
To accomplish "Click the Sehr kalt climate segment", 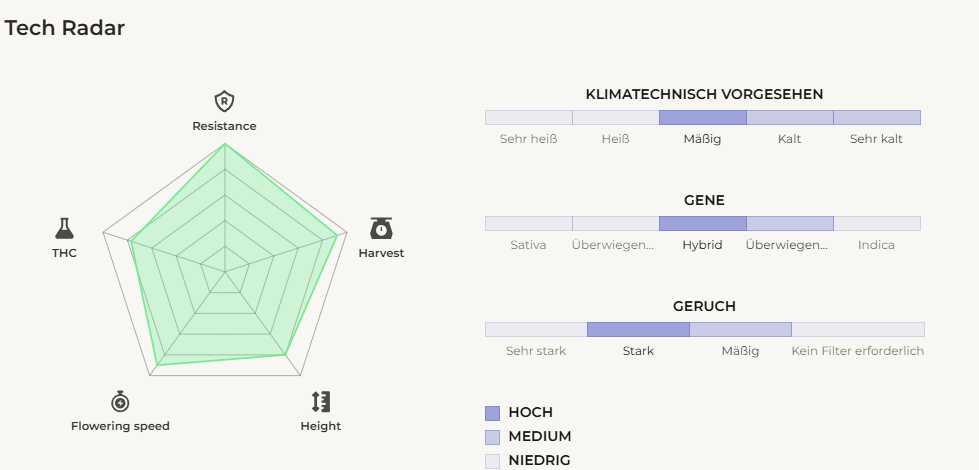I will click(876, 118).
